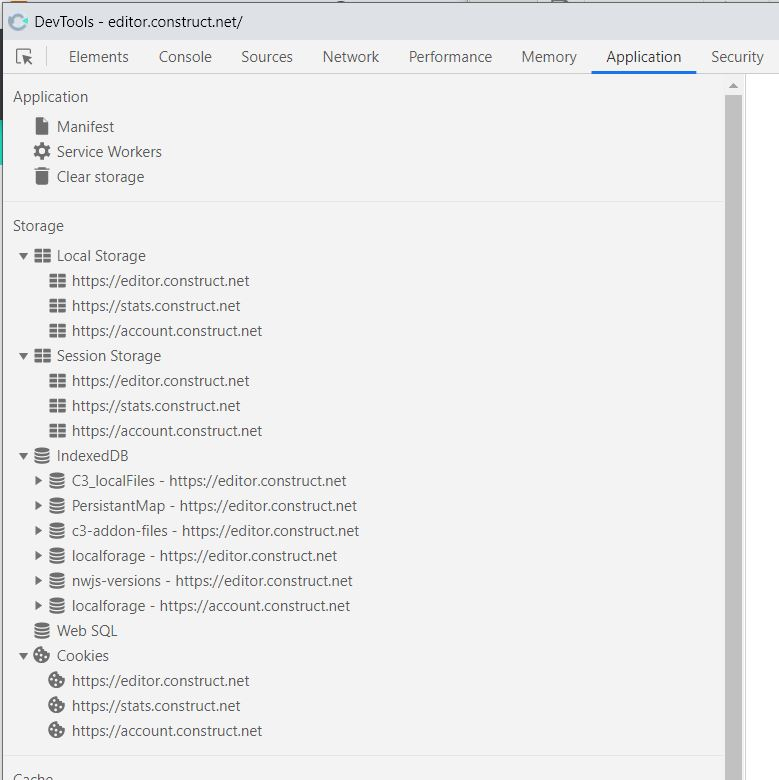Image resolution: width=779 pixels, height=780 pixels.
Task: Click the nwjs-versions database icon
Action: (x=57, y=581)
